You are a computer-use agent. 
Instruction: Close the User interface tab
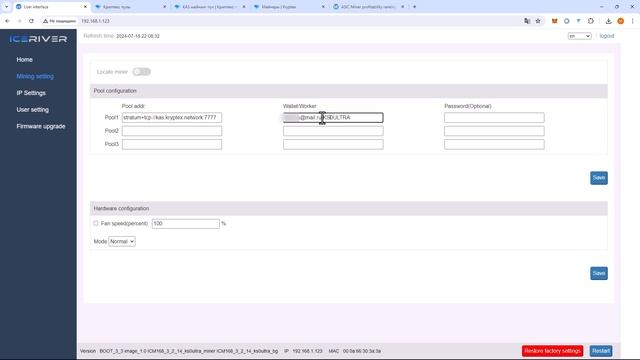click(x=85, y=7)
